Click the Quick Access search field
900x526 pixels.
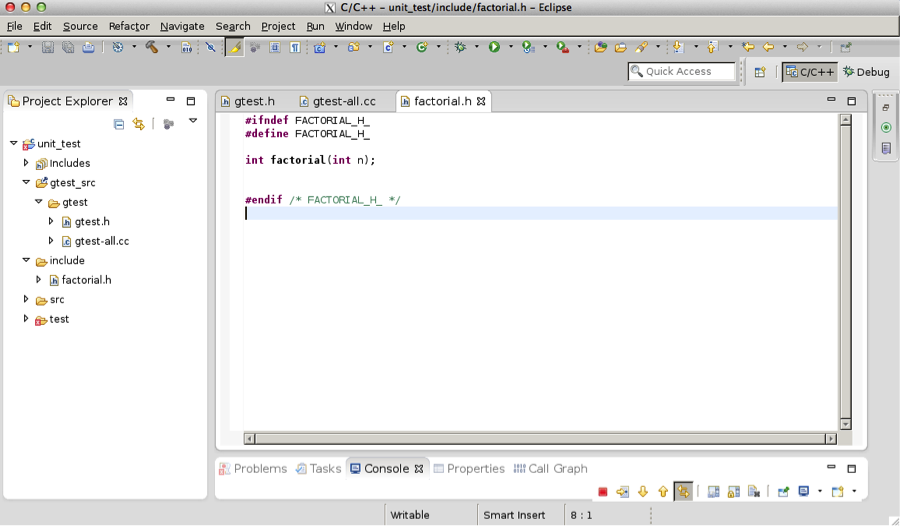[x=681, y=71]
